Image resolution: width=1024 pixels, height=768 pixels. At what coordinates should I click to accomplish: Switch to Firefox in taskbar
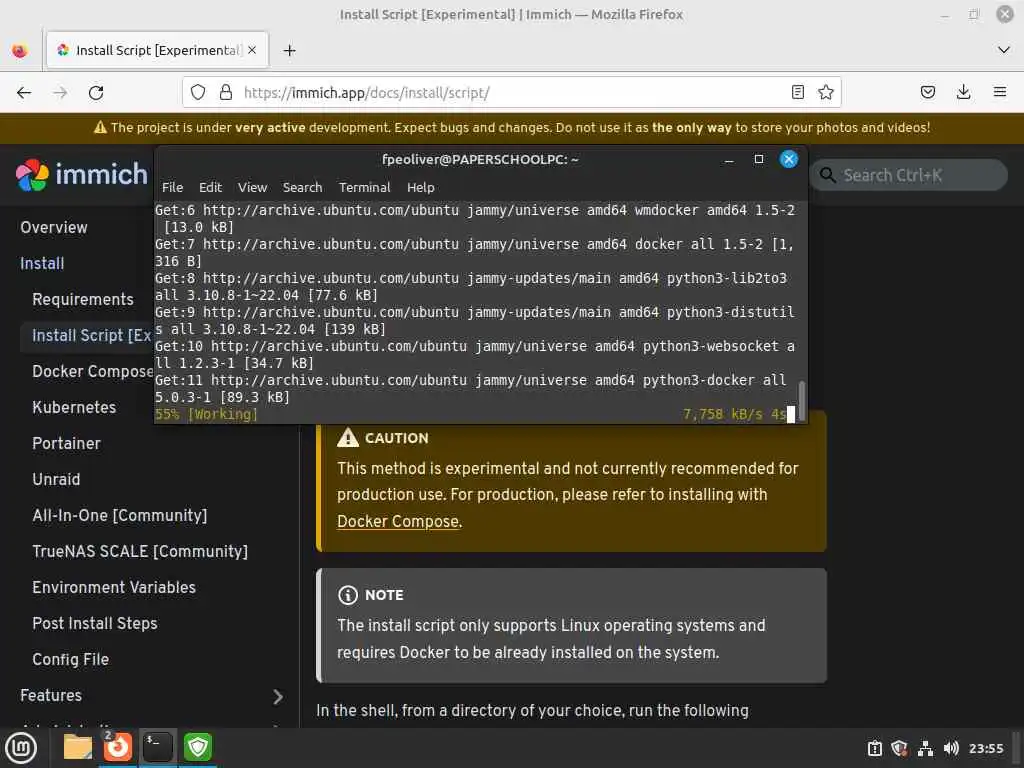click(118, 747)
